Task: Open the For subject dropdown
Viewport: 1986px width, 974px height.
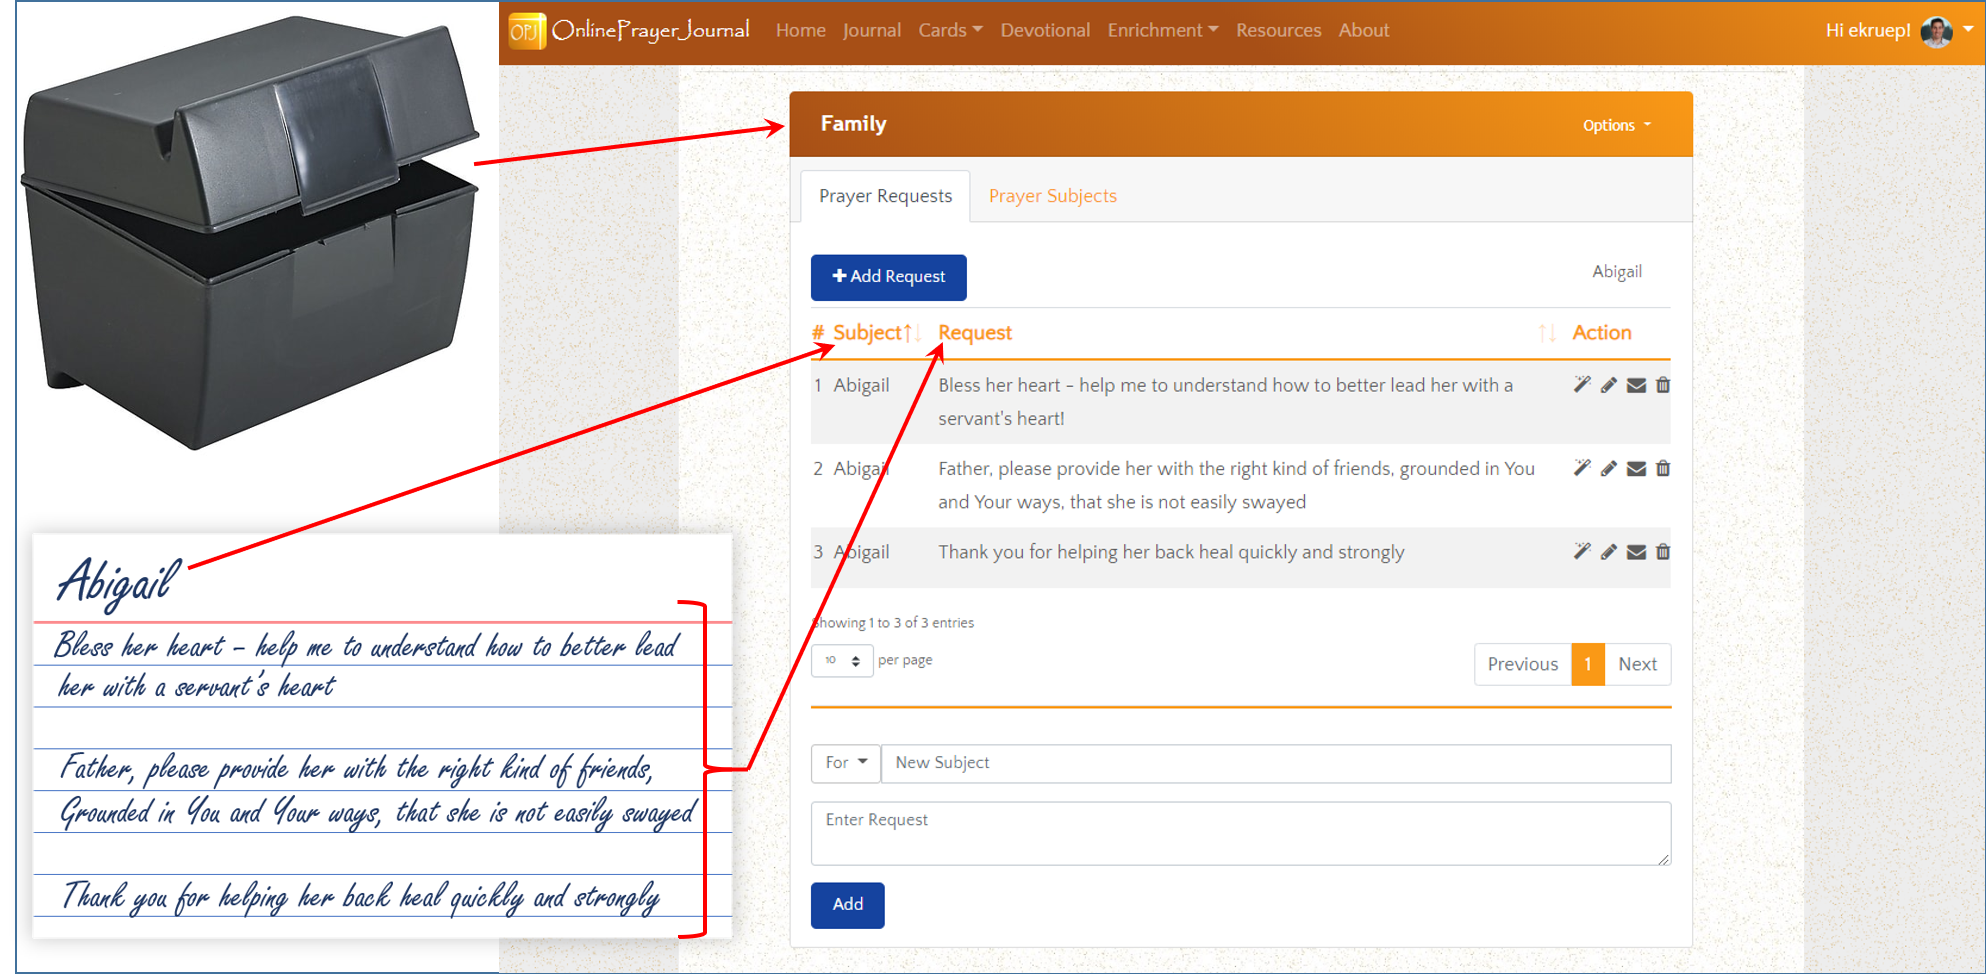Action: pos(845,763)
